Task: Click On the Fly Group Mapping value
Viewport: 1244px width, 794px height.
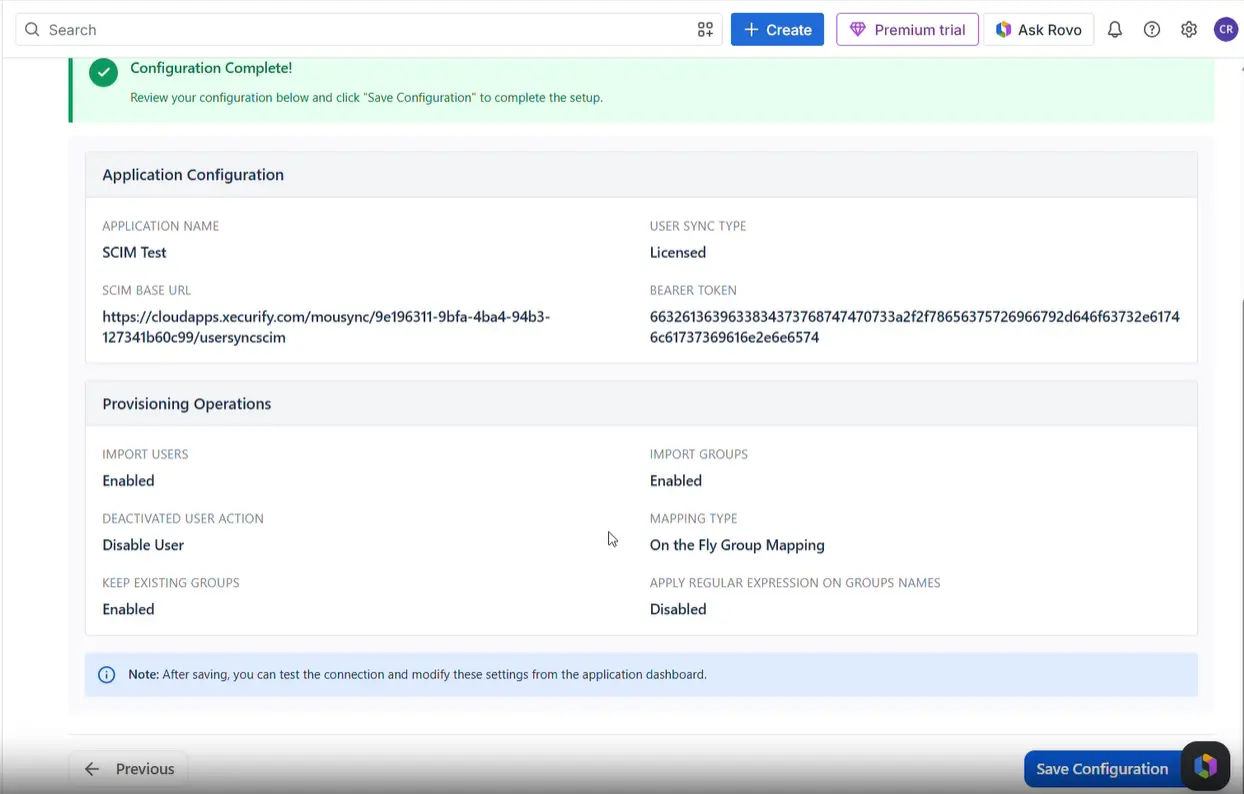Action: 737,545
